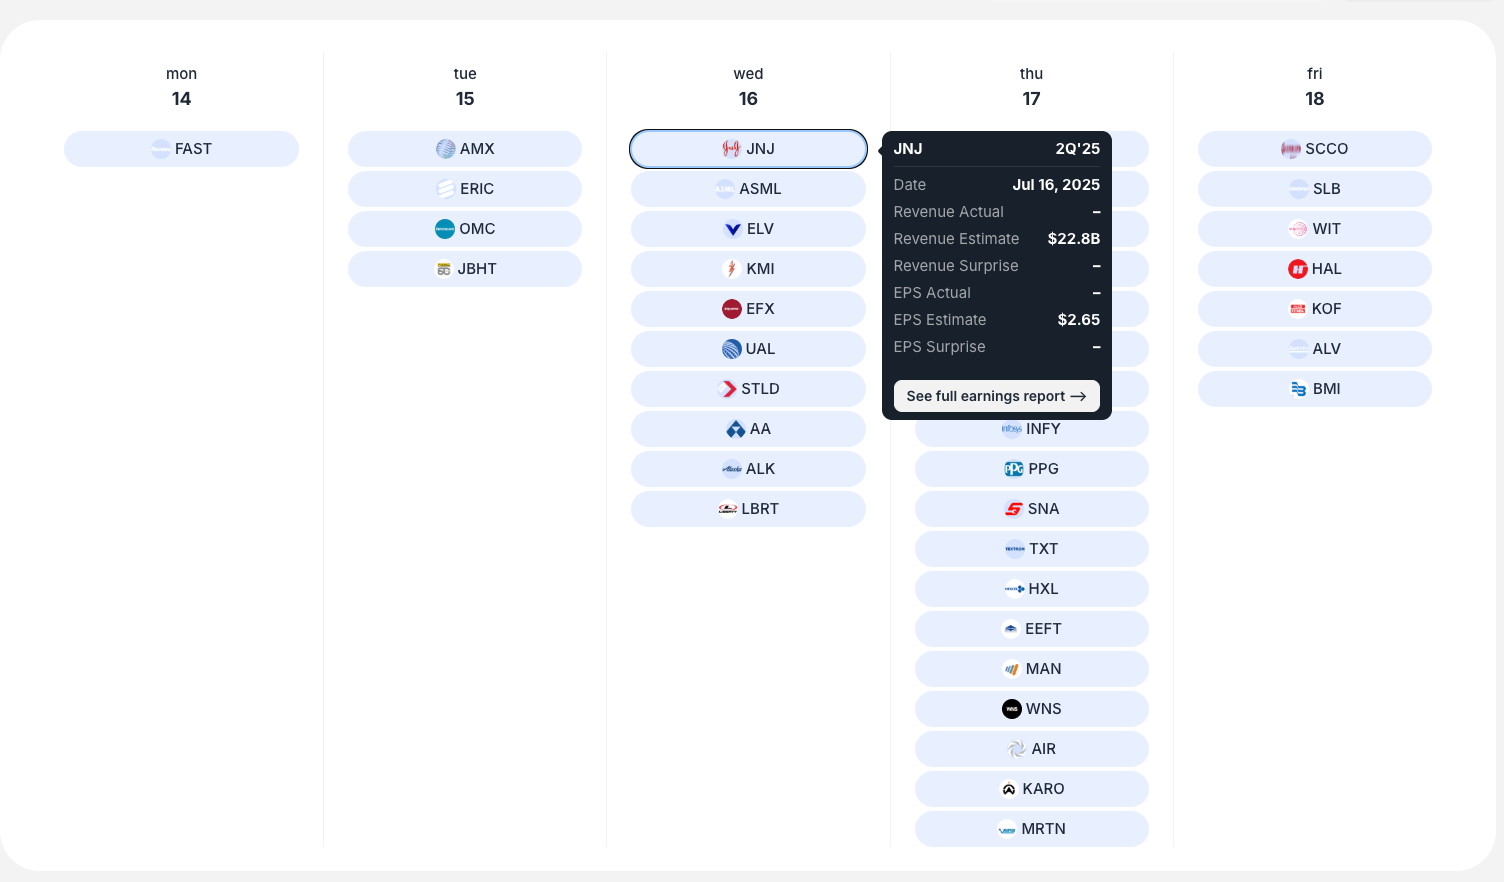This screenshot has width=1504, height=882.
Task: Select the KOF earnings entry
Action: 1315,309
